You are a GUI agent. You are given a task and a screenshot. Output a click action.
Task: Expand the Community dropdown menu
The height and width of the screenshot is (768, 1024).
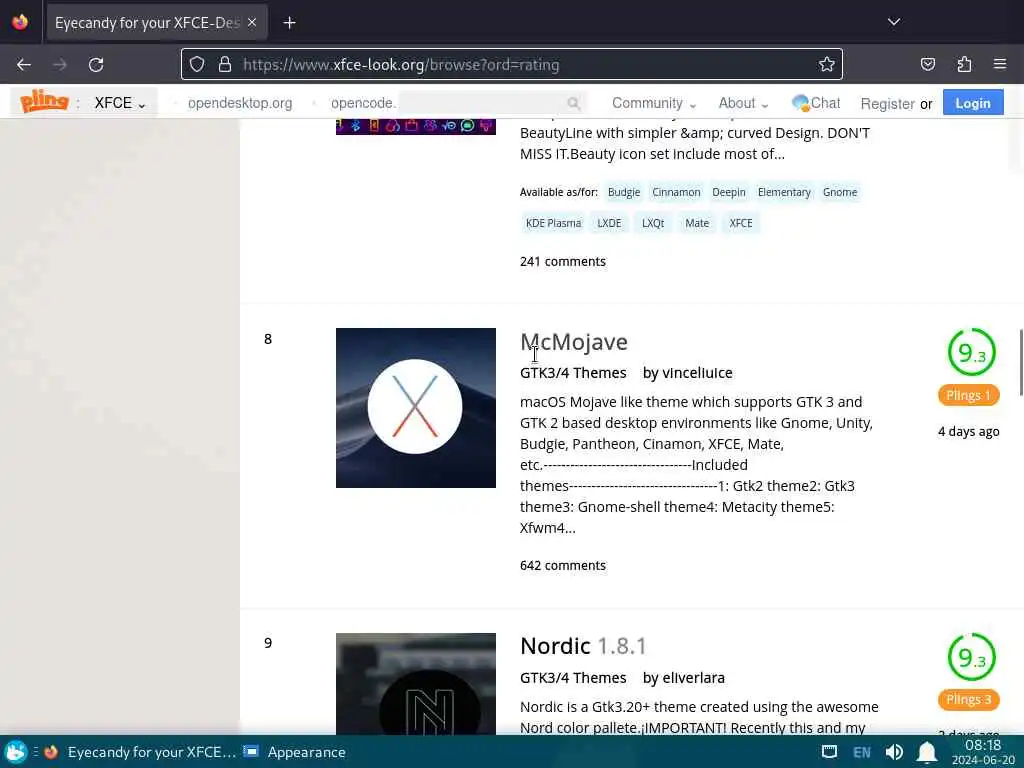(654, 103)
